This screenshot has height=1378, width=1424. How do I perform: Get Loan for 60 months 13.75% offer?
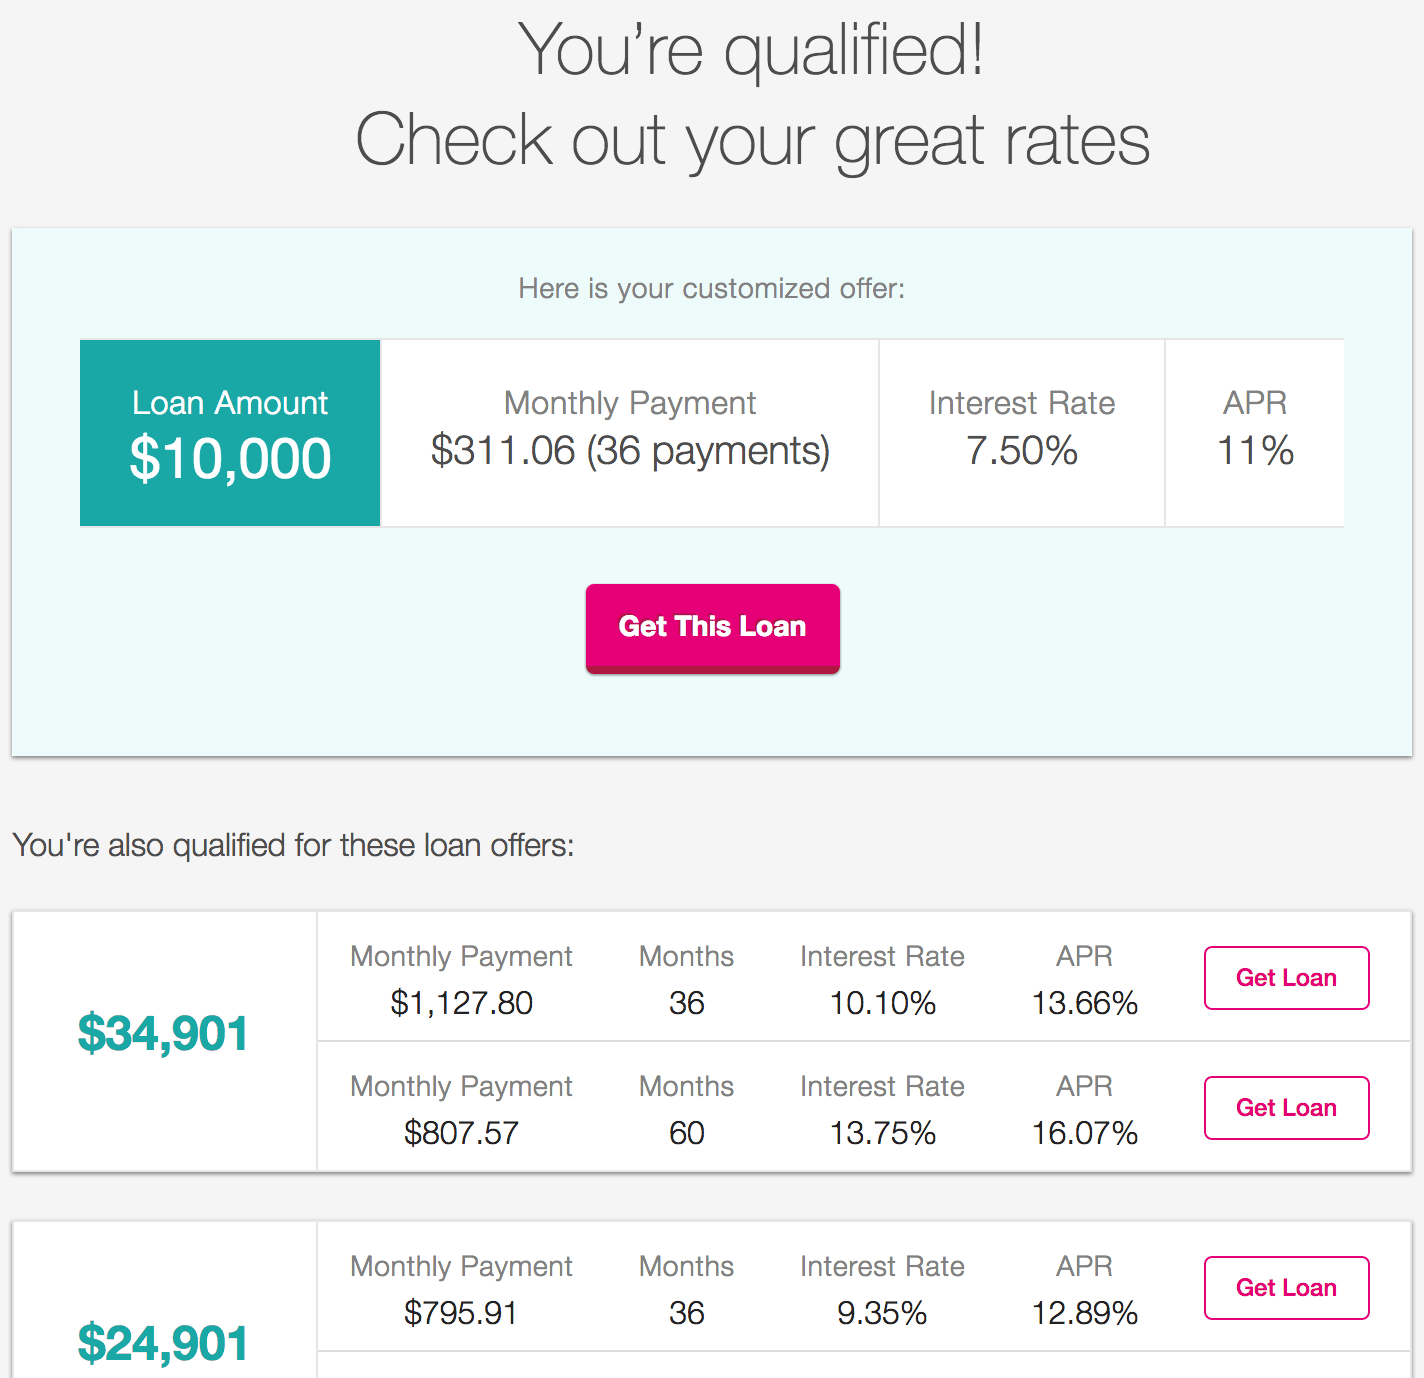[1286, 1108]
